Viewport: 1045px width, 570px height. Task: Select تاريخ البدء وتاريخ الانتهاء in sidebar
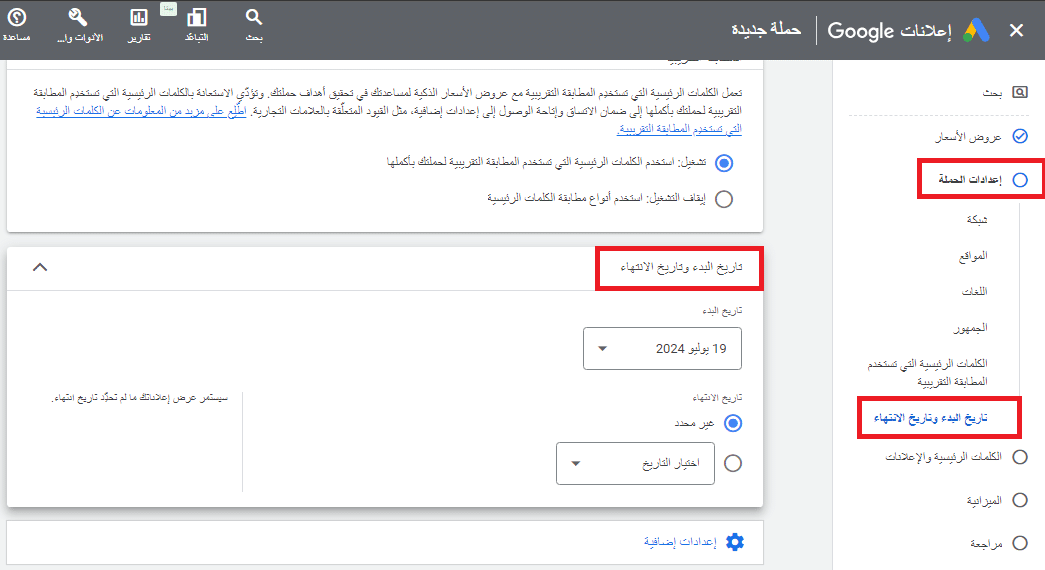pos(930,418)
